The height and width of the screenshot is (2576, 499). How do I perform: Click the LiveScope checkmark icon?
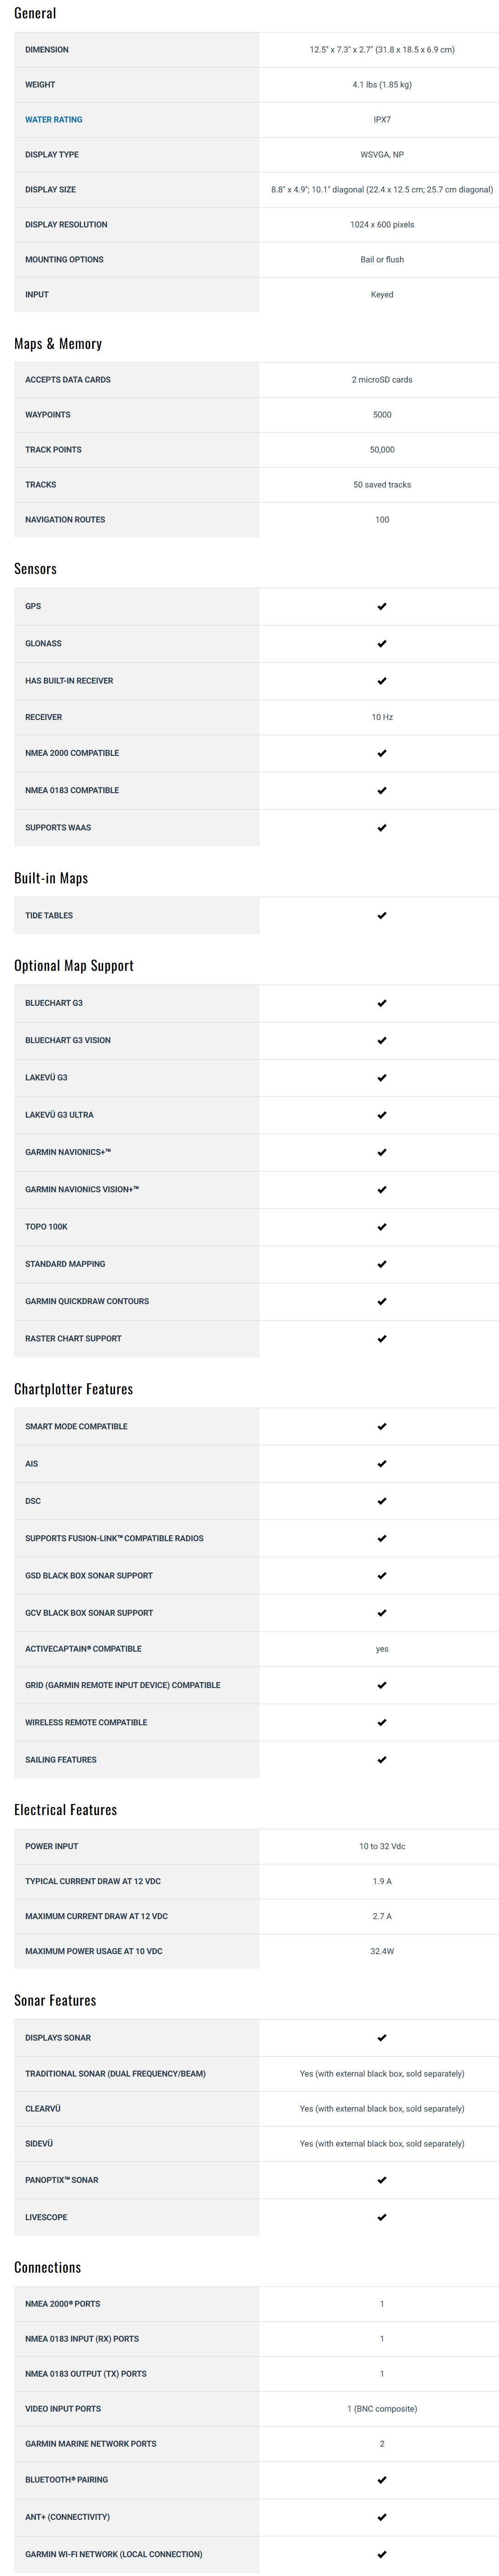tap(382, 2218)
